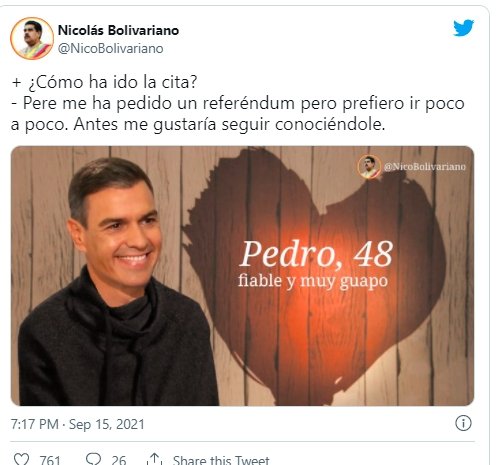
Task: Open Nicolás Bolivariano's round profile avatar
Action: [x=32, y=39]
